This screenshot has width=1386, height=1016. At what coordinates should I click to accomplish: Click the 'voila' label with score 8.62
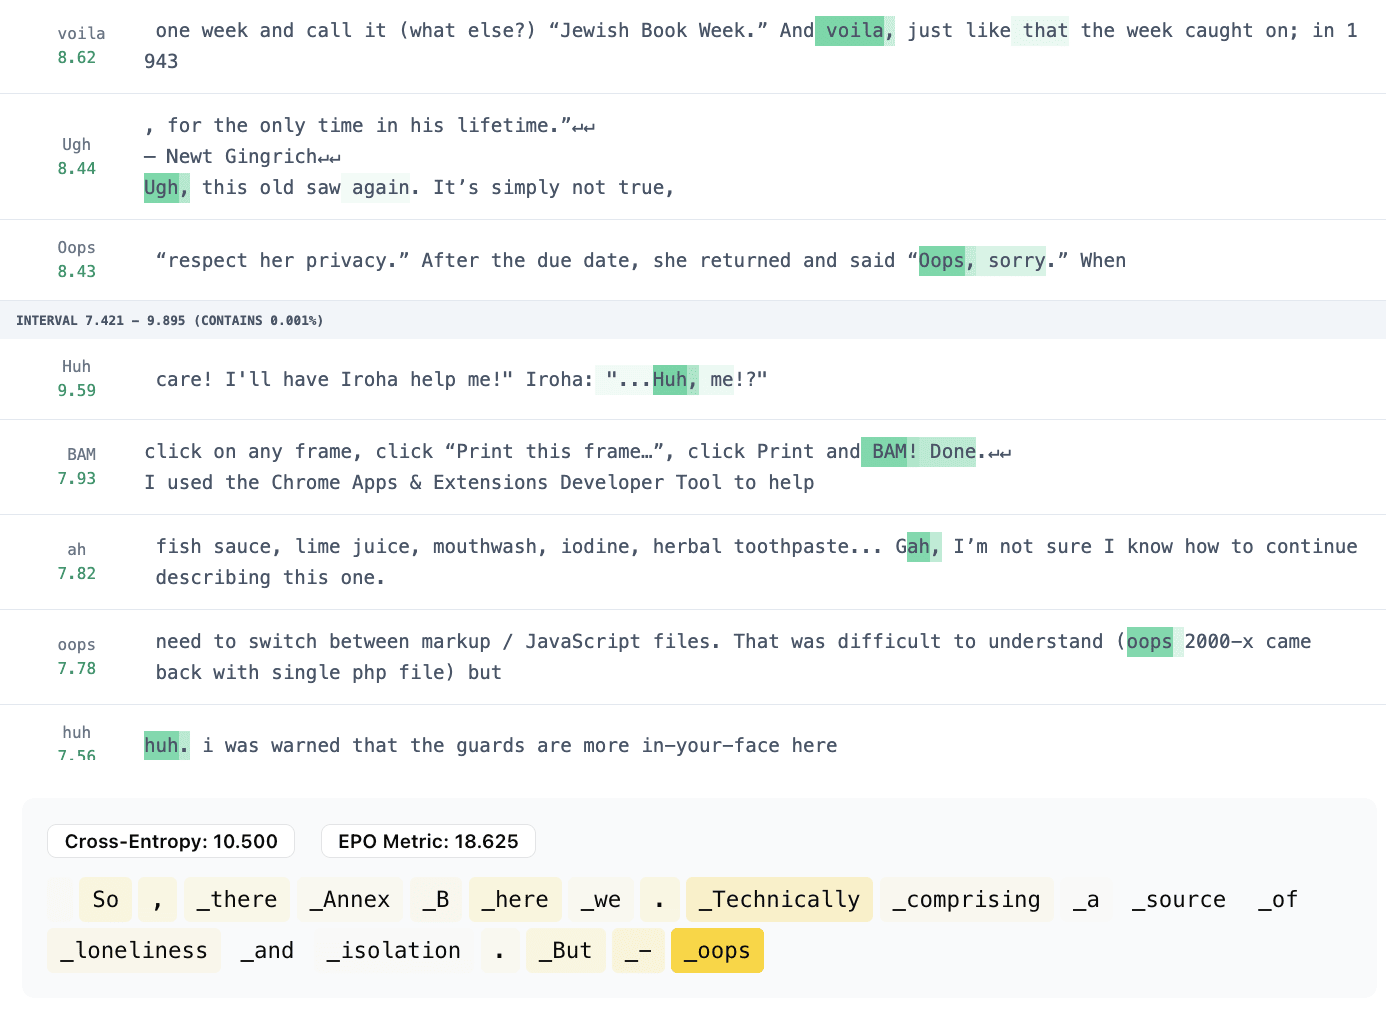pyautogui.click(x=80, y=34)
